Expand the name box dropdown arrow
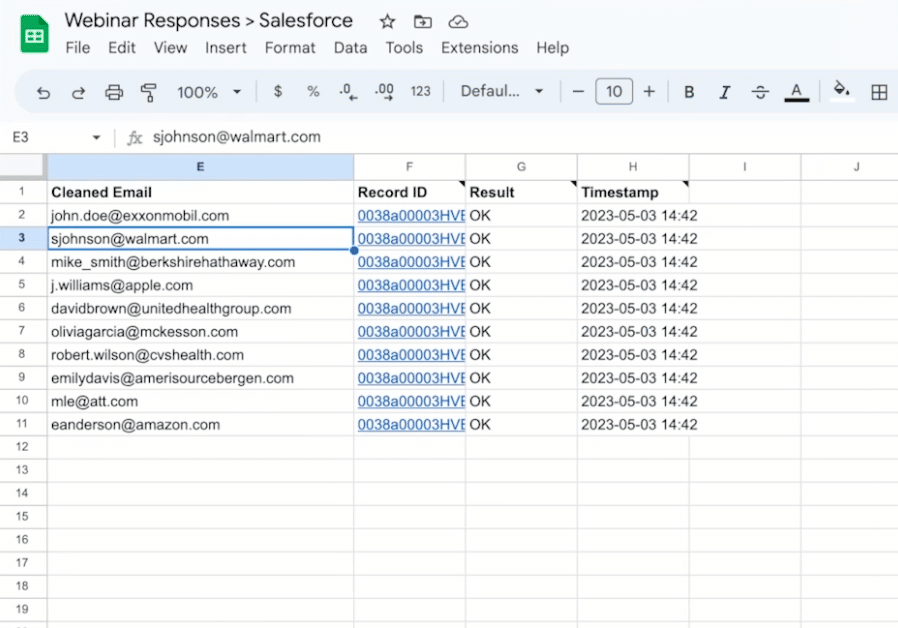The height and width of the screenshot is (628, 898). [x=96, y=137]
